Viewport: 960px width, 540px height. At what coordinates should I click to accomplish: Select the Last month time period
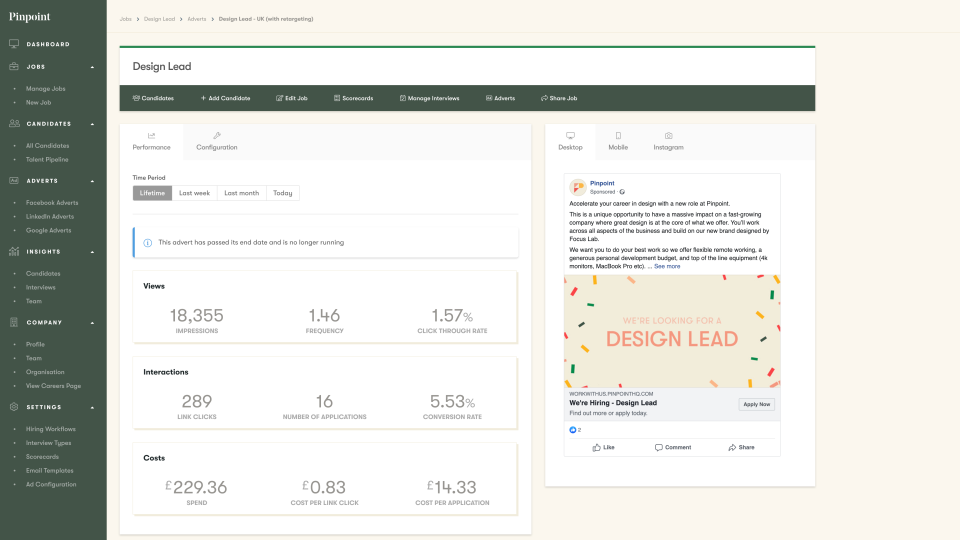tap(241, 193)
